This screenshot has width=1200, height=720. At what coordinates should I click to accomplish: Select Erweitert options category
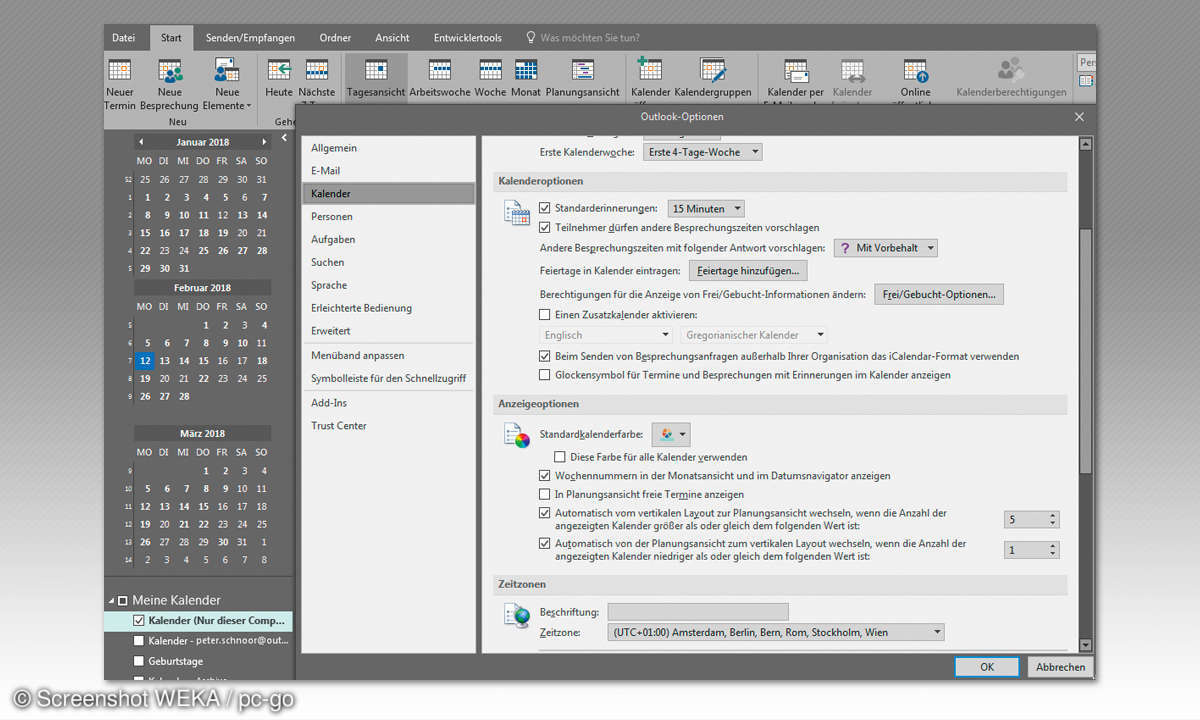[389, 331]
